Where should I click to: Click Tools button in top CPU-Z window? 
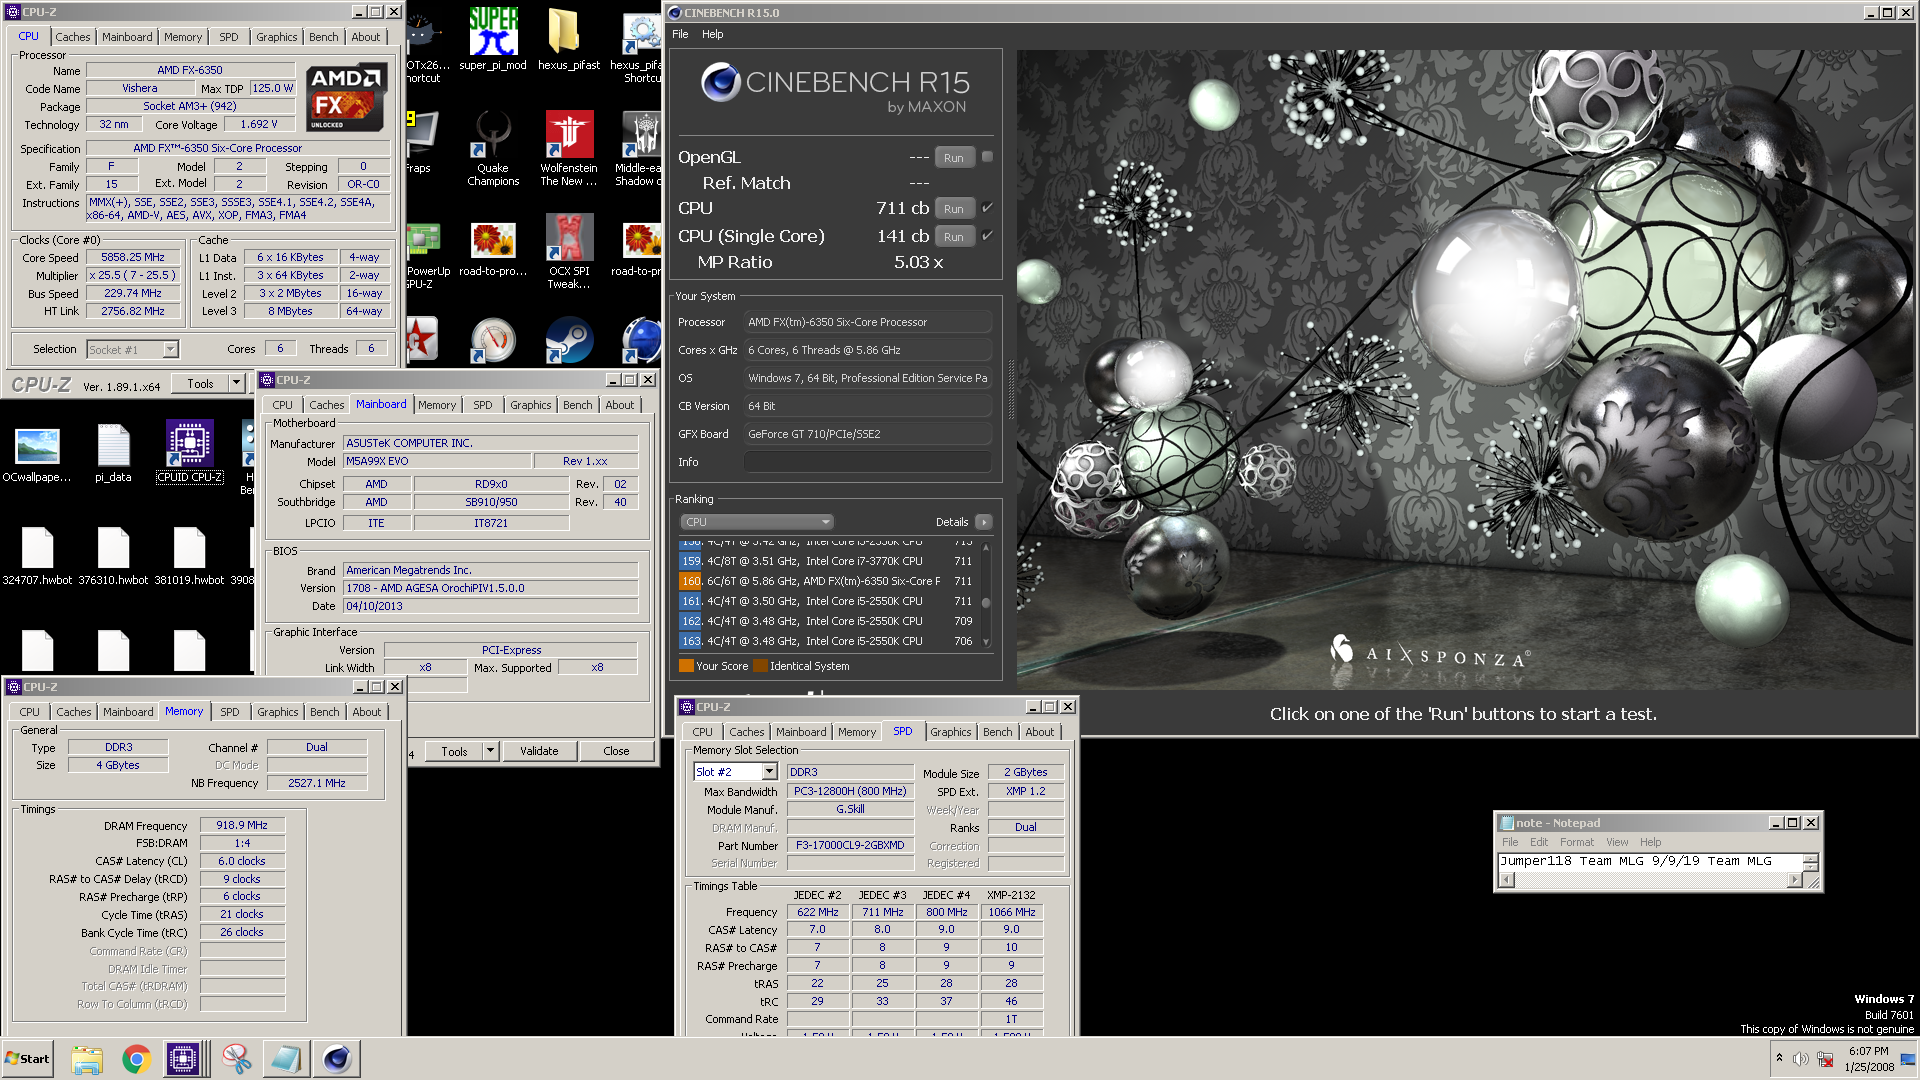pyautogui.click(x=200, y=383)
